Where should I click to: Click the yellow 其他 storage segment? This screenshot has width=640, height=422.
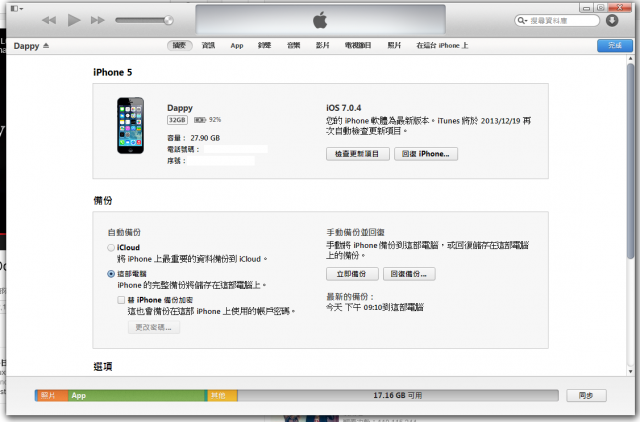(222, 395)
